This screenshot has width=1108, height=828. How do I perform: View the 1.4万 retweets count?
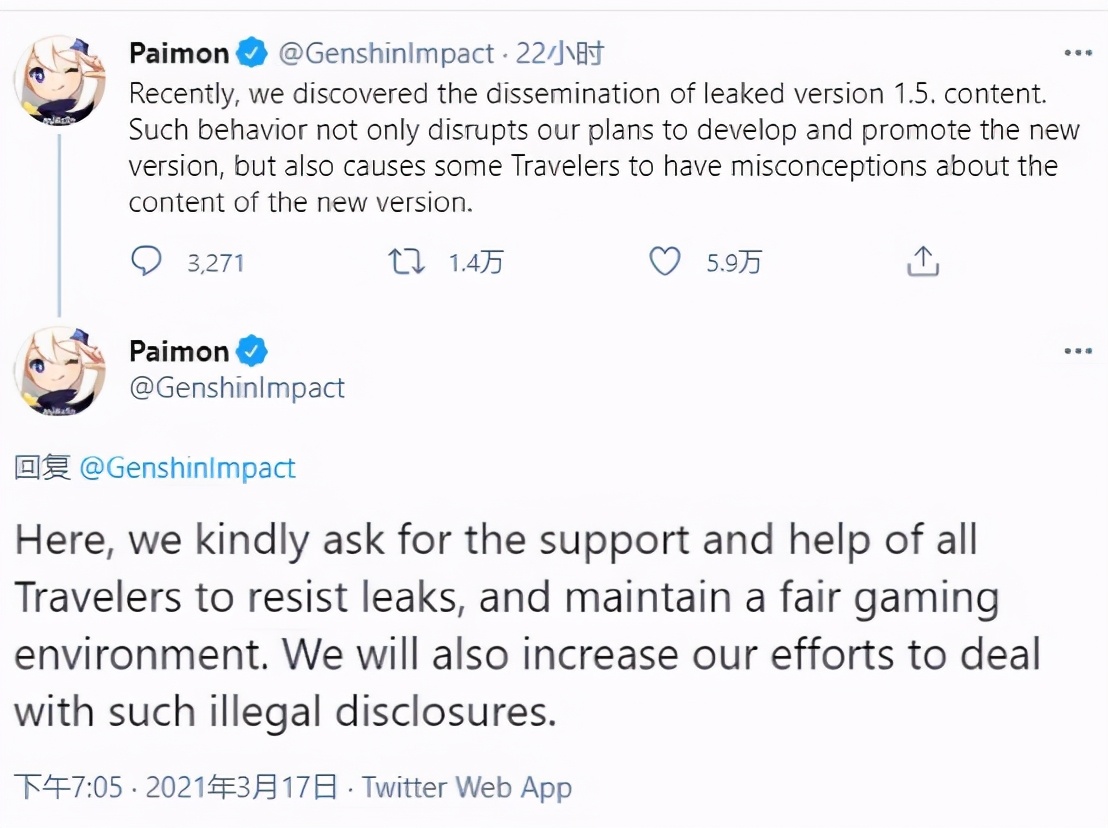[x=476, y=263]
